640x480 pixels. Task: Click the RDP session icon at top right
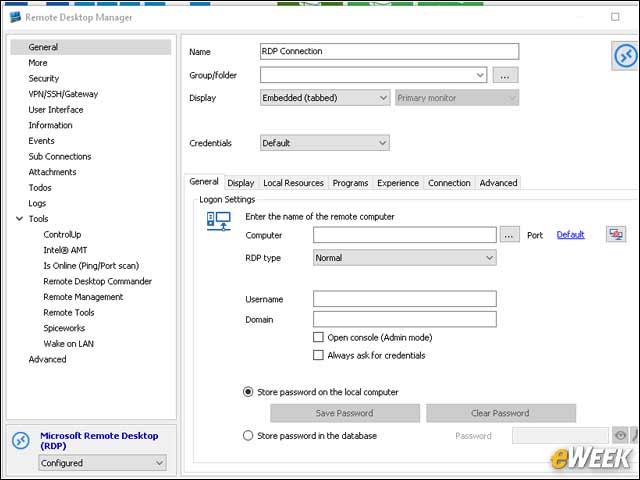(x=625, y=56)
